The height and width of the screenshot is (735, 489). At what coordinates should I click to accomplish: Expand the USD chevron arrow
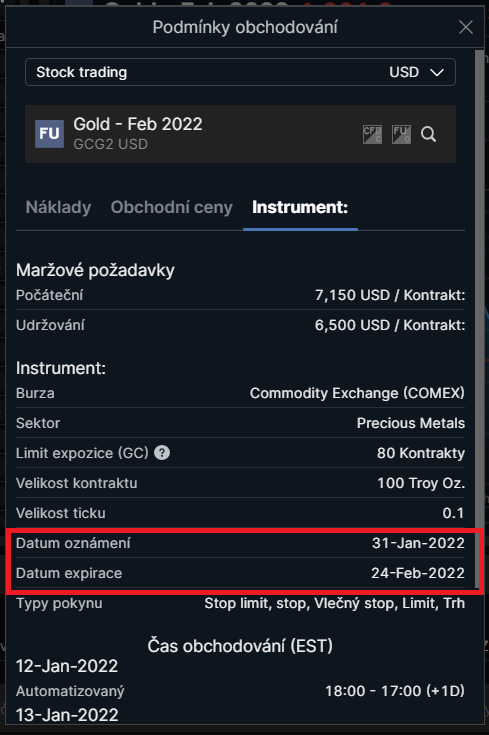pyautogui.click(x=437, y=72)
